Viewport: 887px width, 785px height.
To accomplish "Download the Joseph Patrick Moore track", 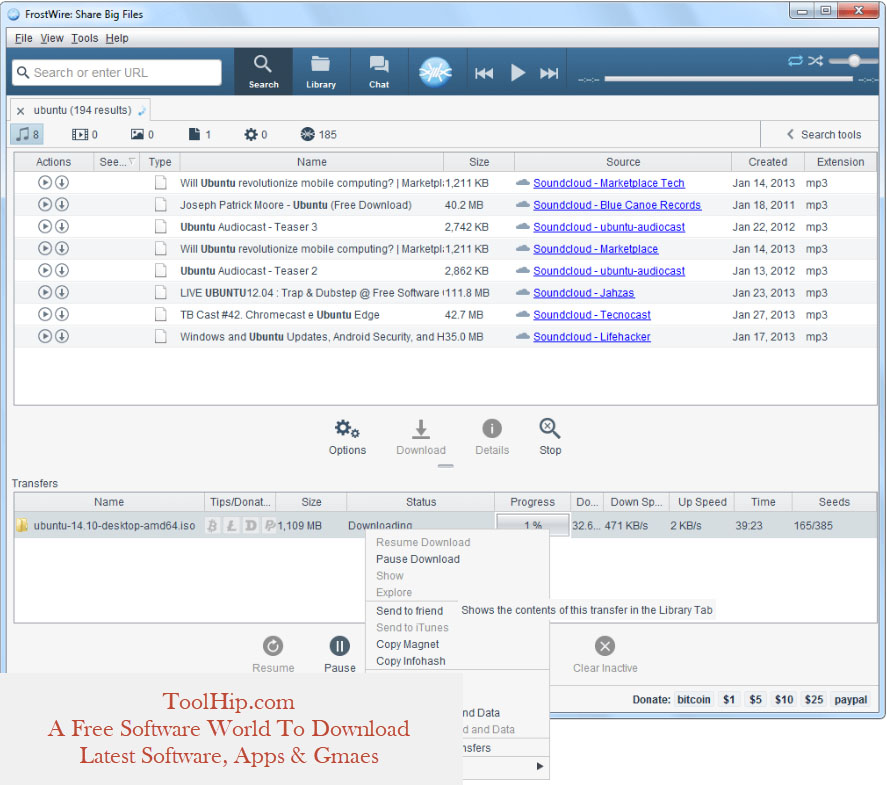I will pos(62,205).
